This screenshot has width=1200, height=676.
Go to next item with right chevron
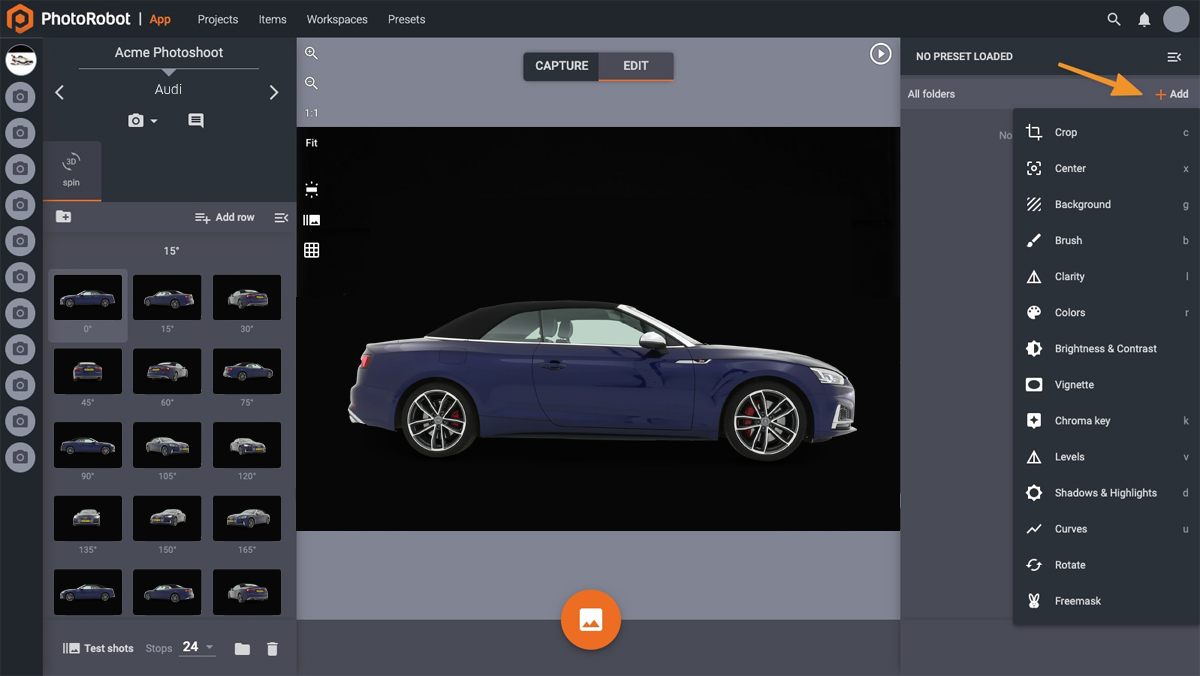274,92
